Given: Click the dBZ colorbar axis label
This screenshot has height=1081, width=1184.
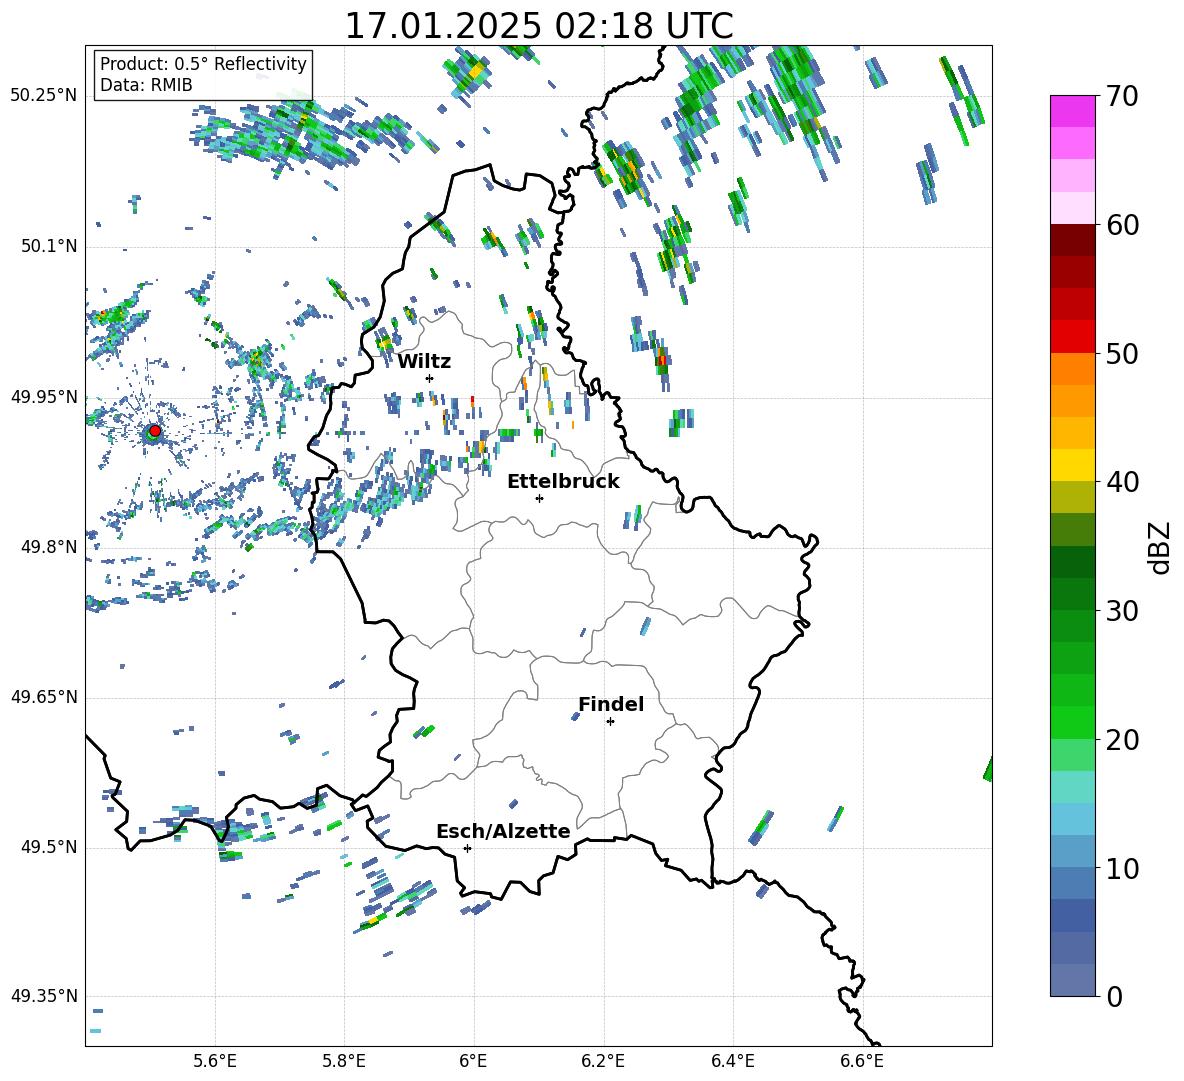Looking at the screenshot, I should point(1158,547).
